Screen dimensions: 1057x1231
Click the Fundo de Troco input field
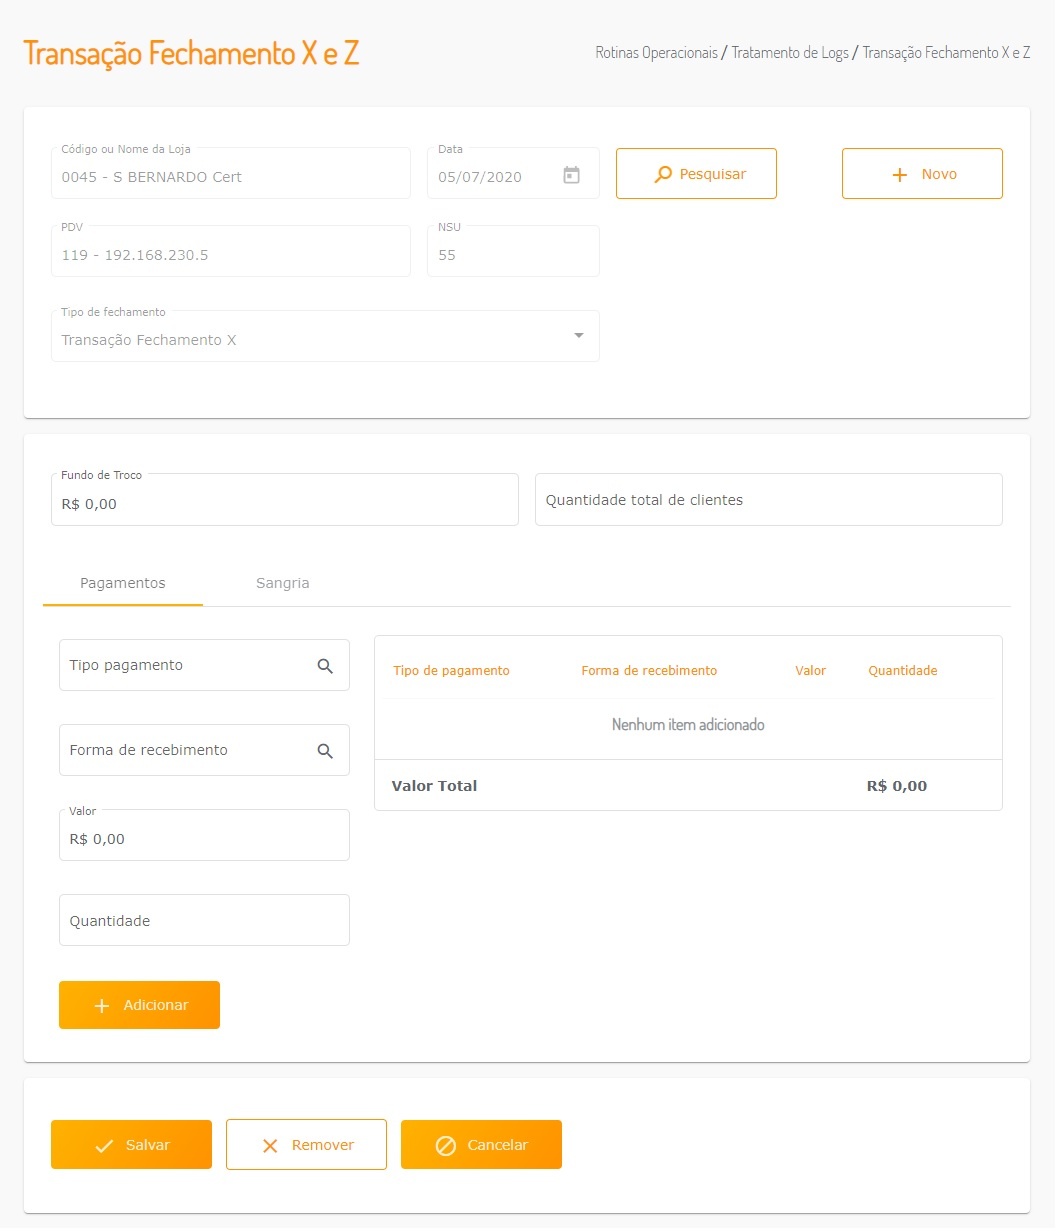tap(285, 504)
